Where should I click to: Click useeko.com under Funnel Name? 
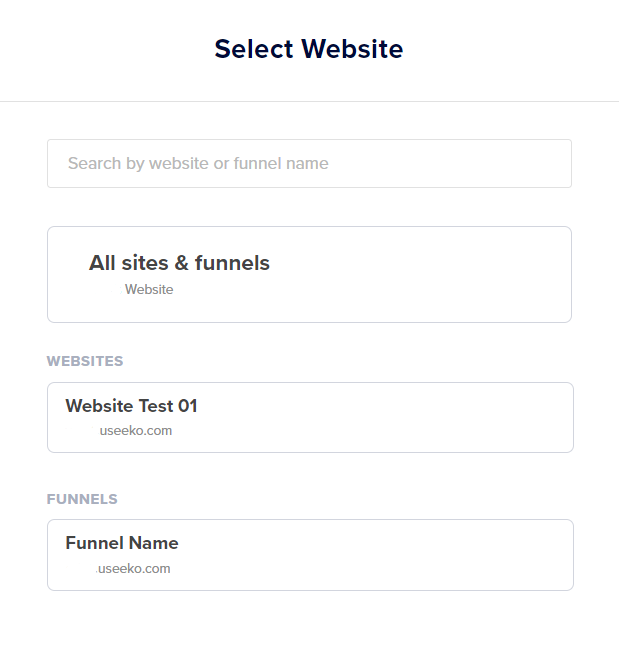pyautogui.click(x=134, y=569)
